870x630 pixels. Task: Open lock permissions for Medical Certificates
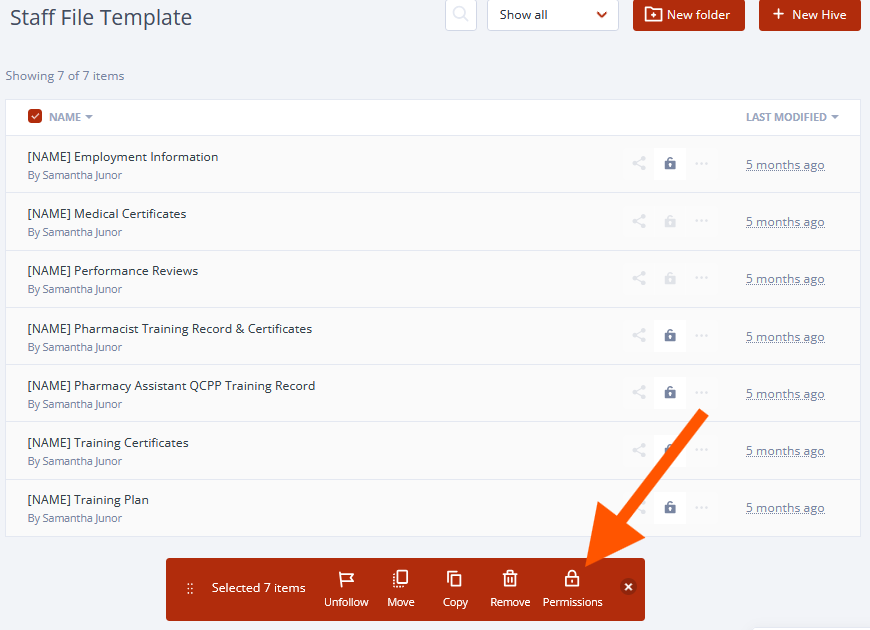[670, 221]
